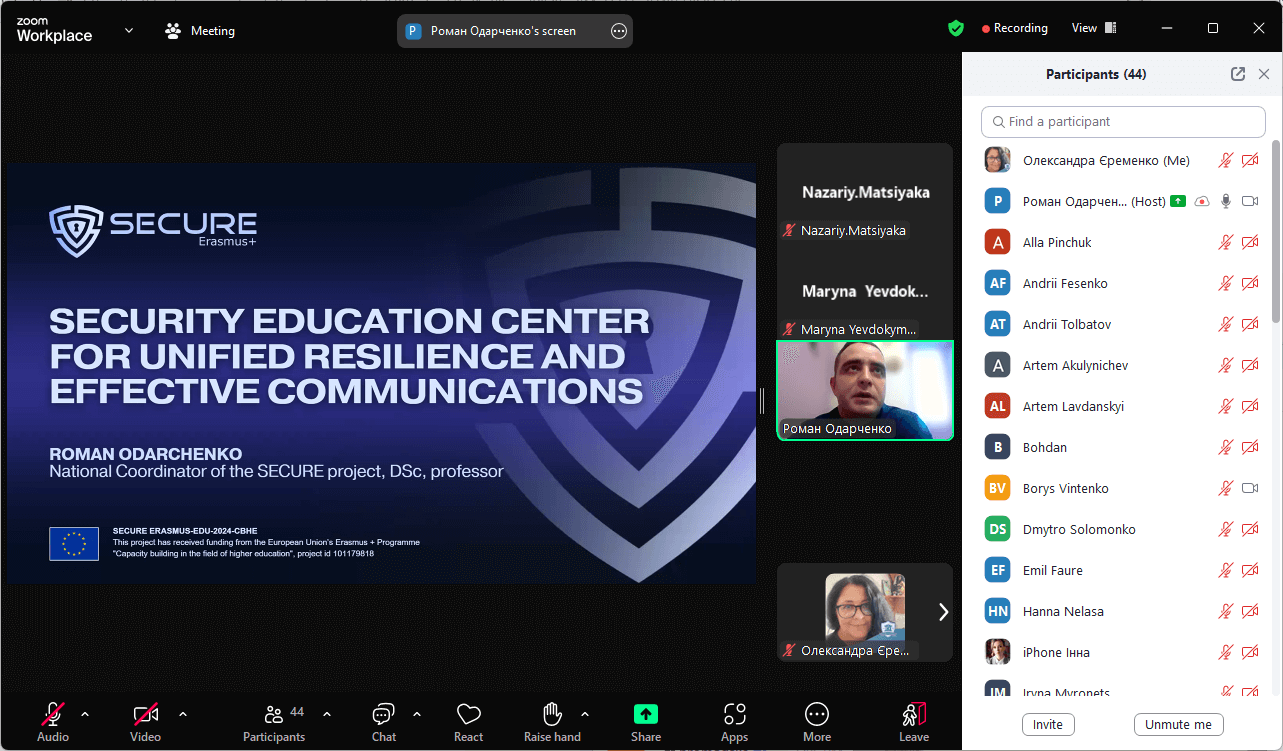The image size is (1283, 751).
Task: Select participant Dmytro Solomonko in list
Action: tap(1123, 529)
